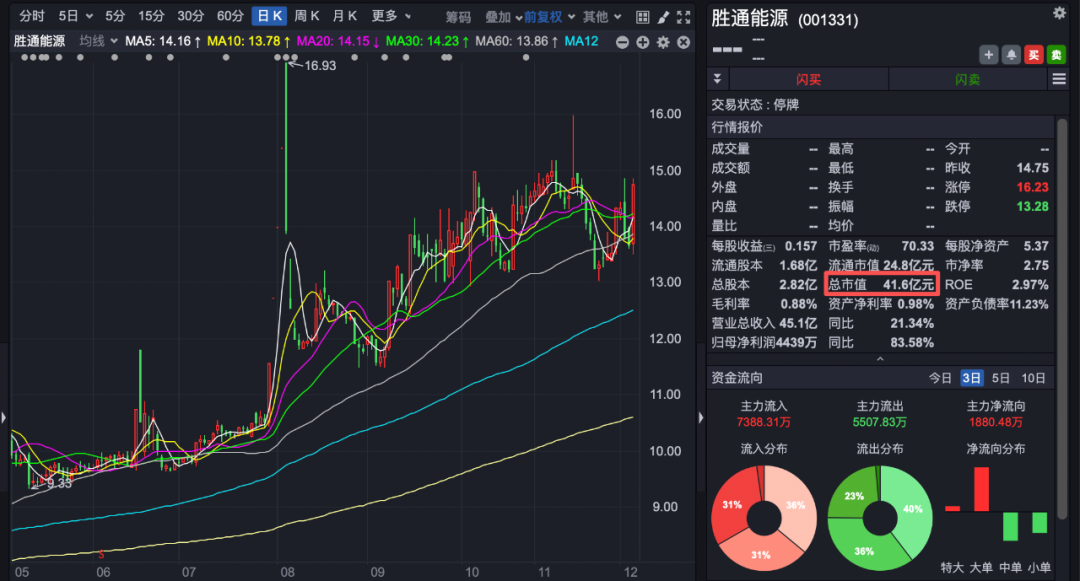Add 胜通能源 to watchlist with plus
This screenshot has height=581, width=1080.
989,54
